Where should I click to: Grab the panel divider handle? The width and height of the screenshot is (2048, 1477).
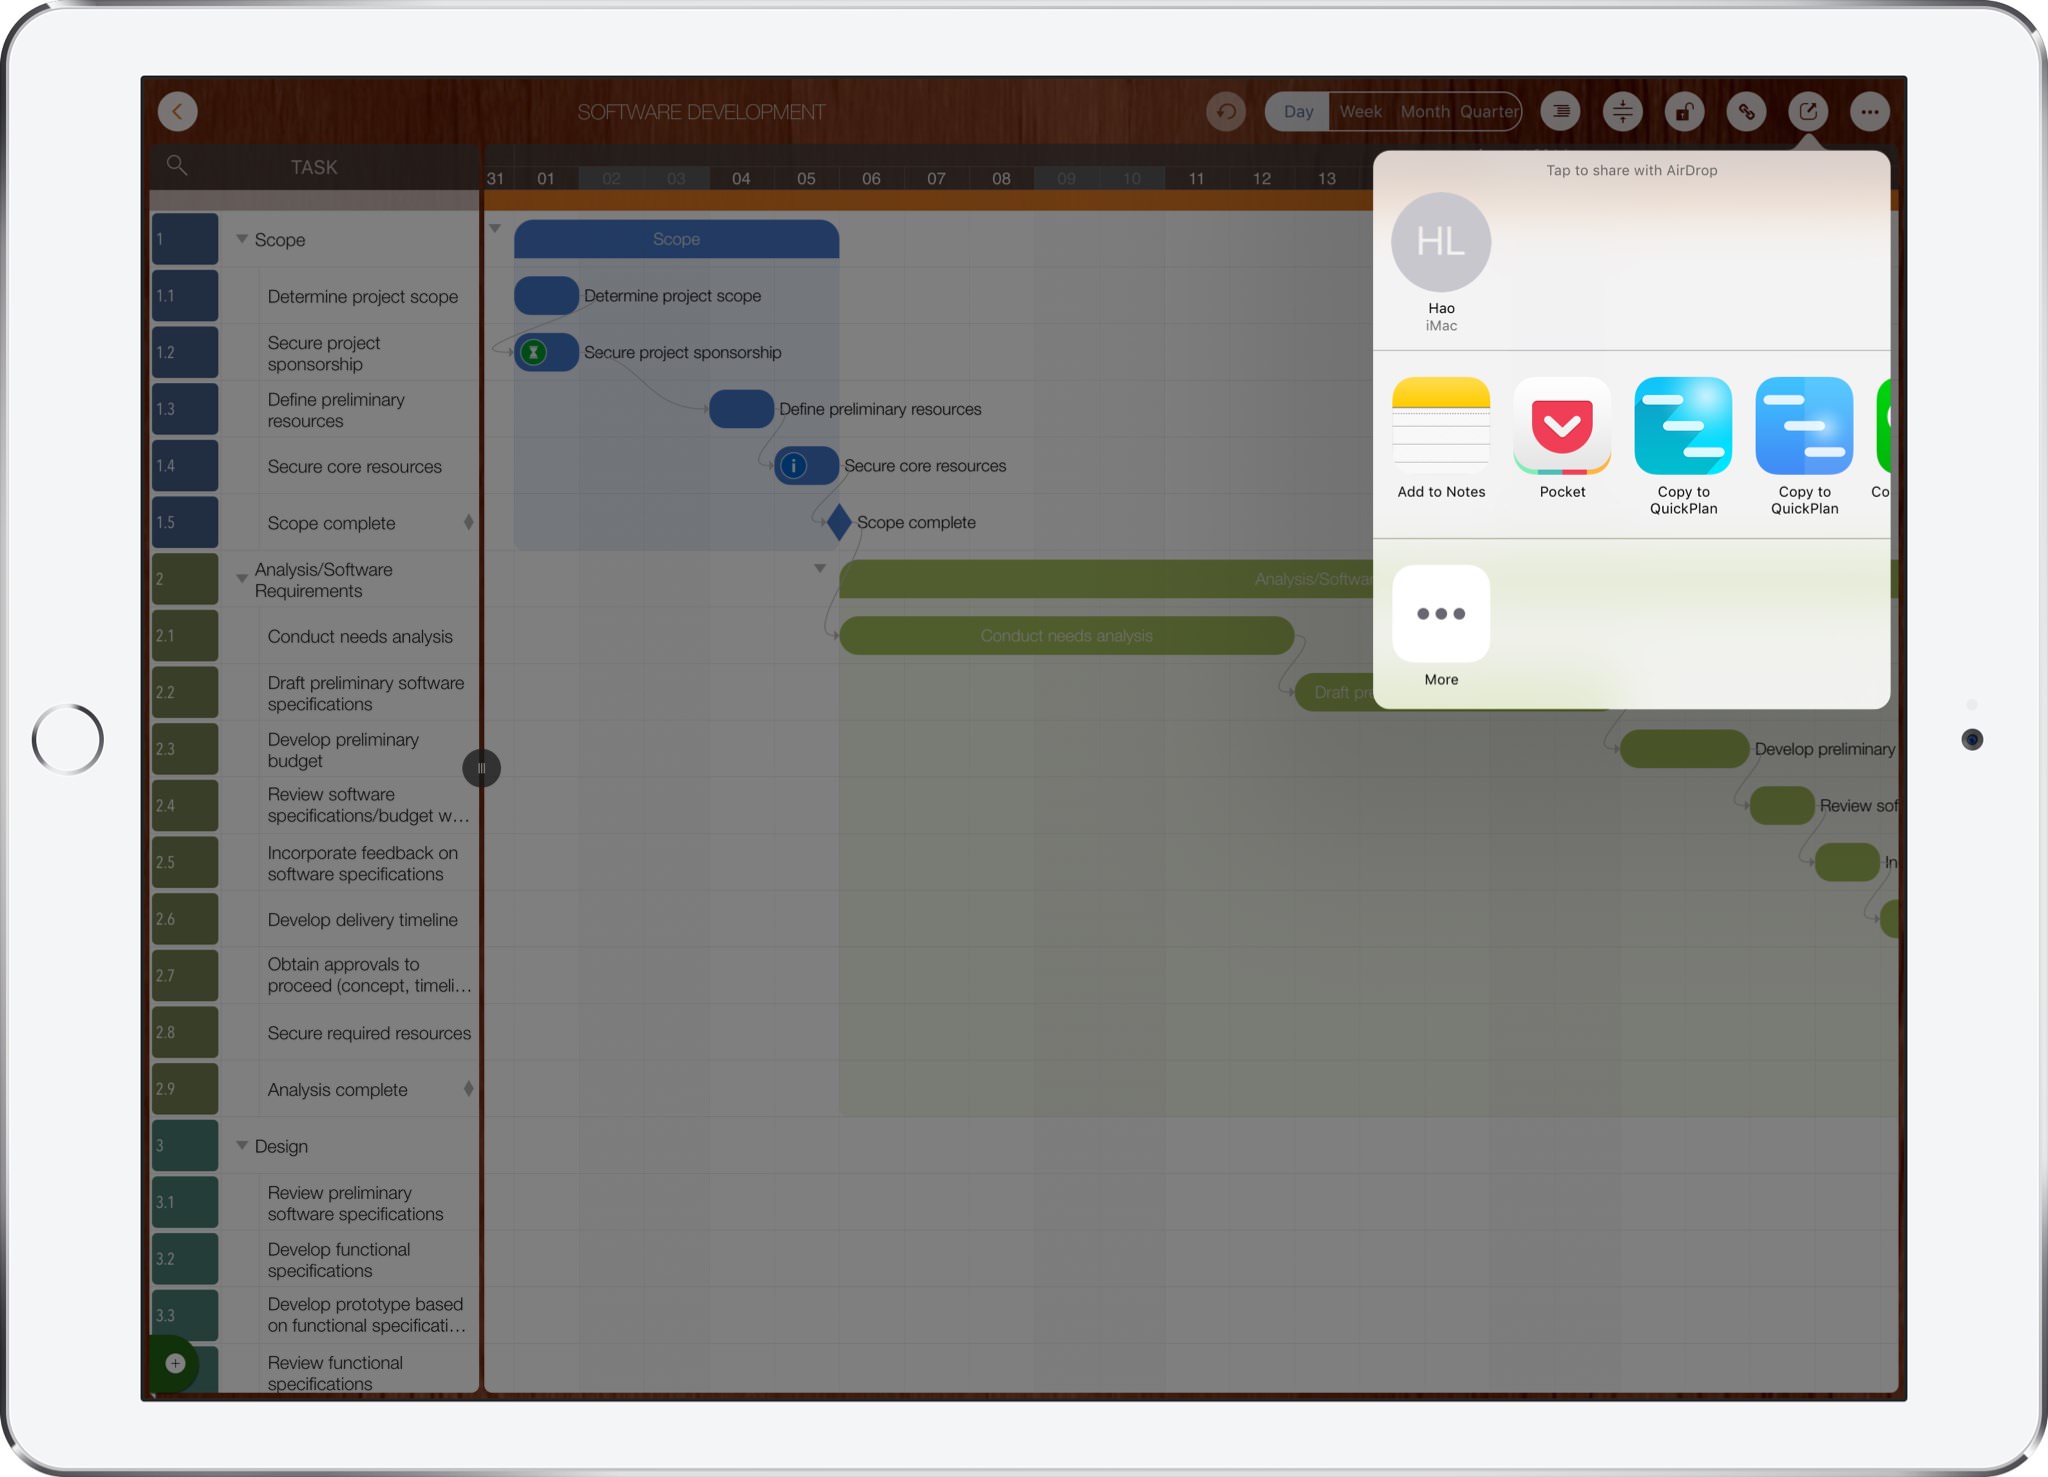(481, 768)
